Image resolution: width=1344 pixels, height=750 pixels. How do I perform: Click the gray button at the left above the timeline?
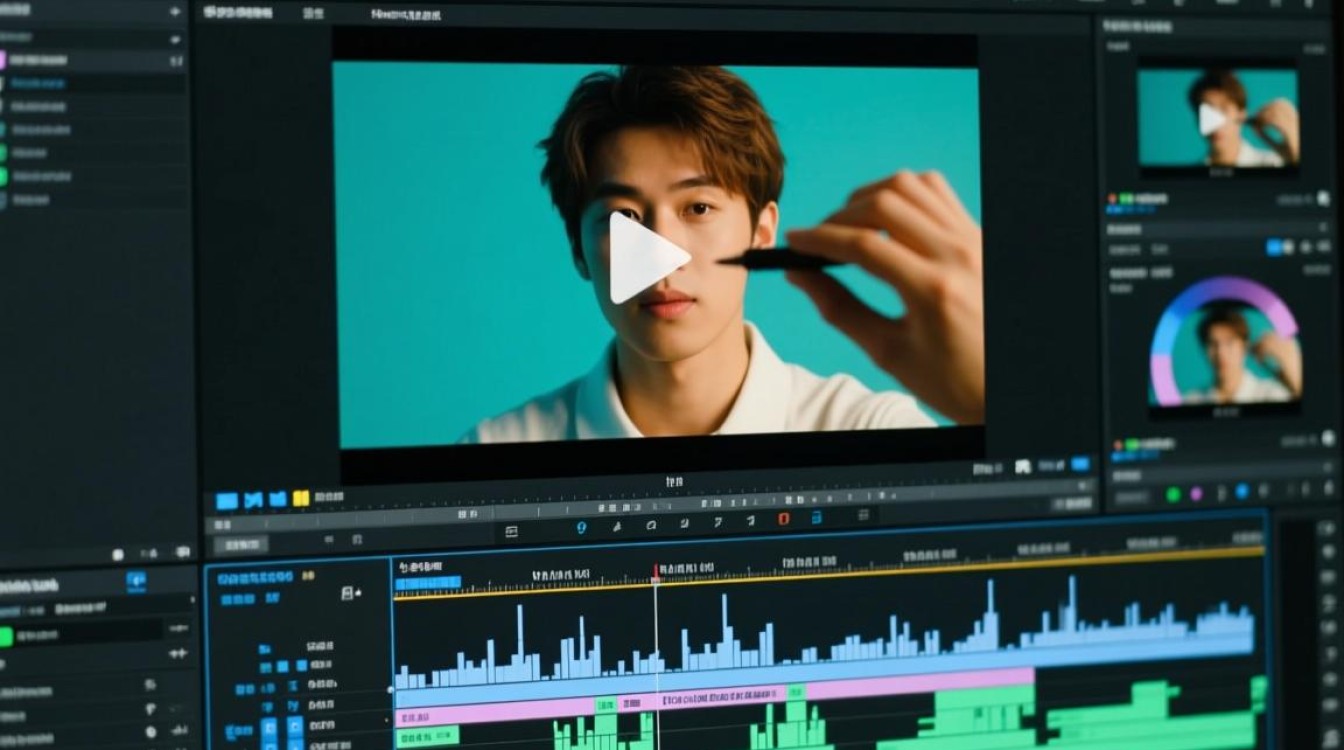click(x=241, y=545)
